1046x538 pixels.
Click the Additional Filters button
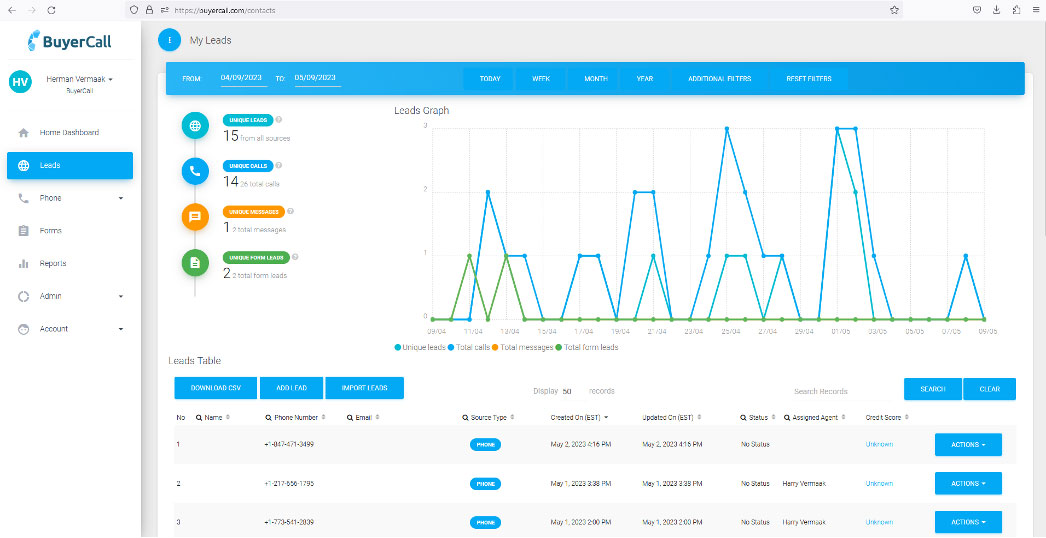(719, 78)
